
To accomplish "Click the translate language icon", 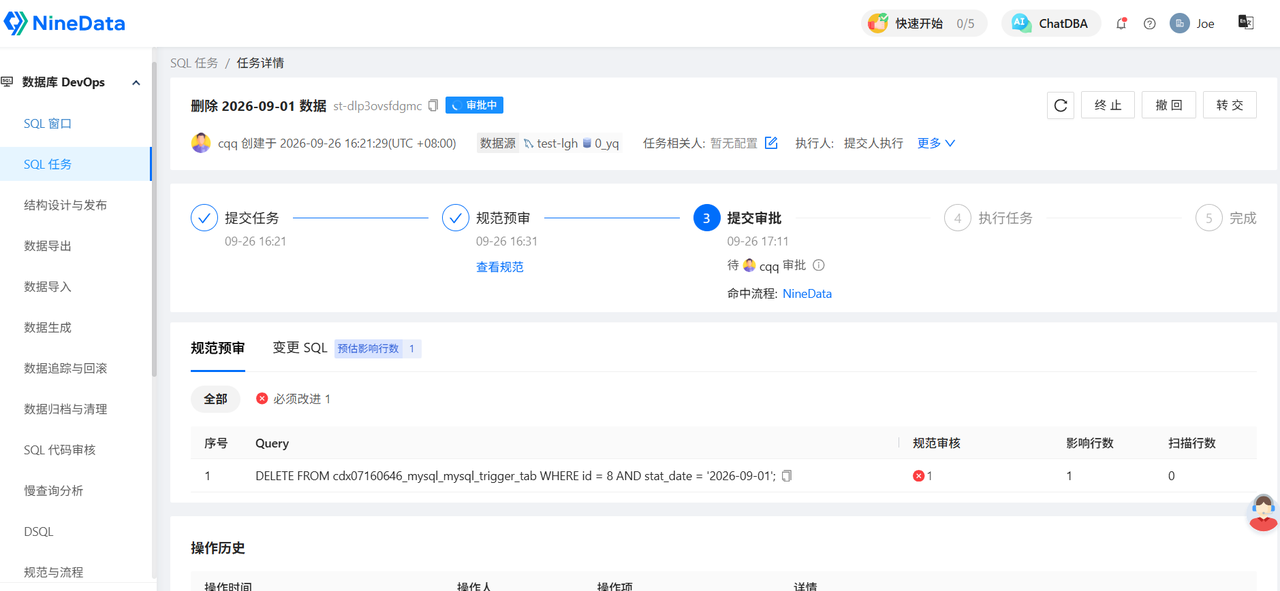I will pyautogui.click(x=1246, y=23).
